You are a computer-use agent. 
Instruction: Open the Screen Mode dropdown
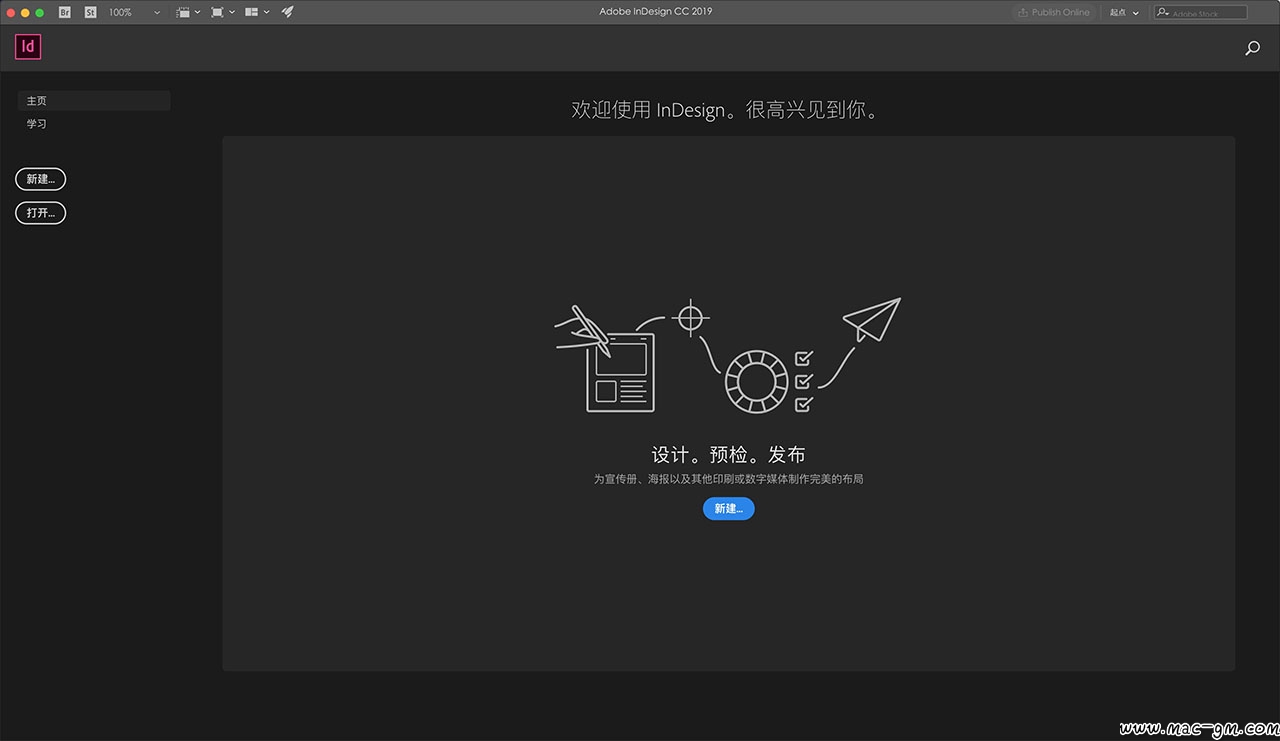coord(223,12)
